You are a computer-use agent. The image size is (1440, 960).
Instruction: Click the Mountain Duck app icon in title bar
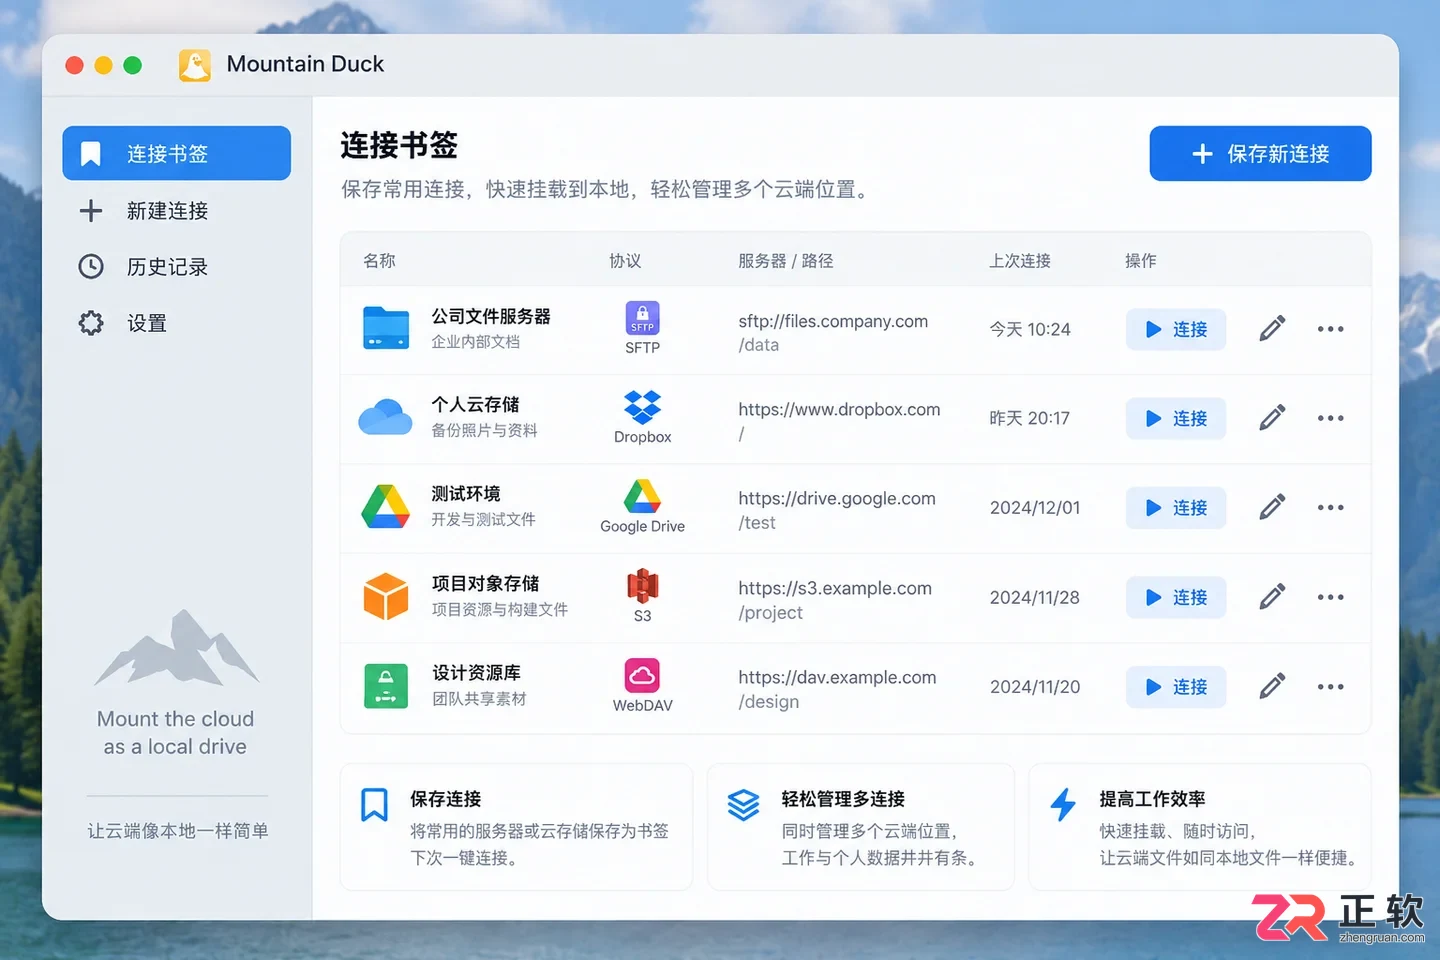(195, 65)
